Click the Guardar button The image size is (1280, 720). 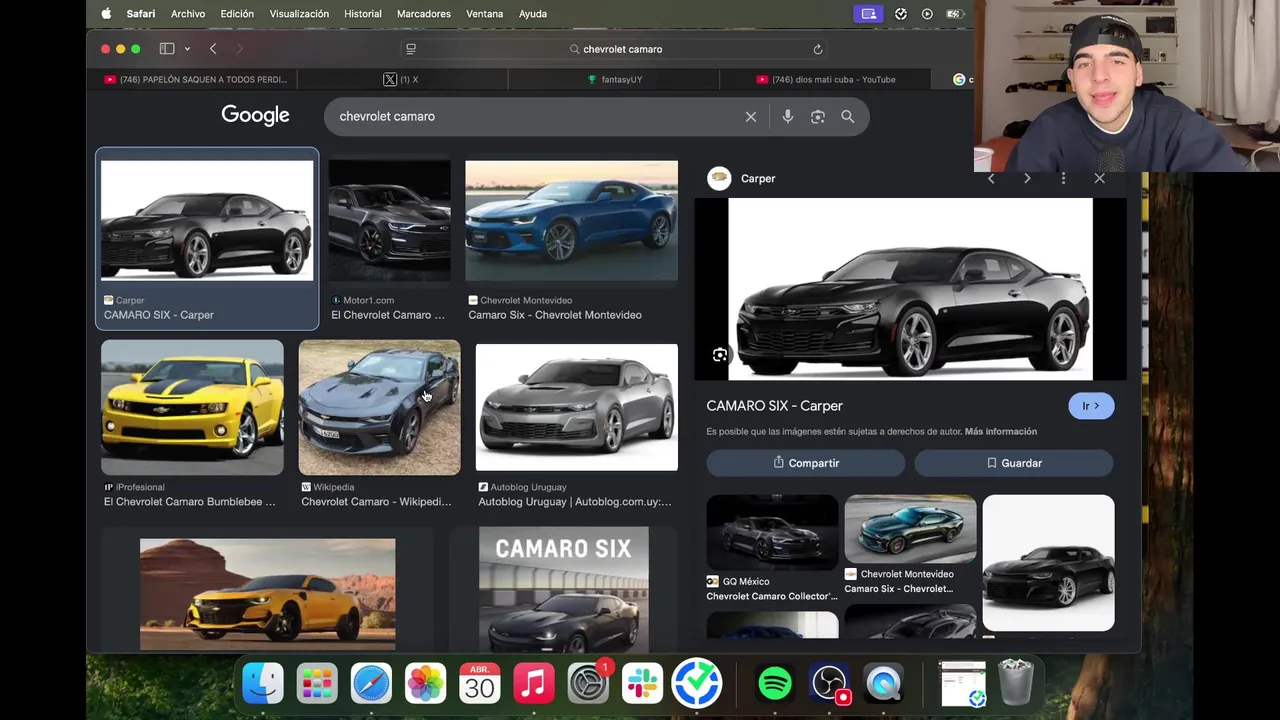(x=1014, y=463)
